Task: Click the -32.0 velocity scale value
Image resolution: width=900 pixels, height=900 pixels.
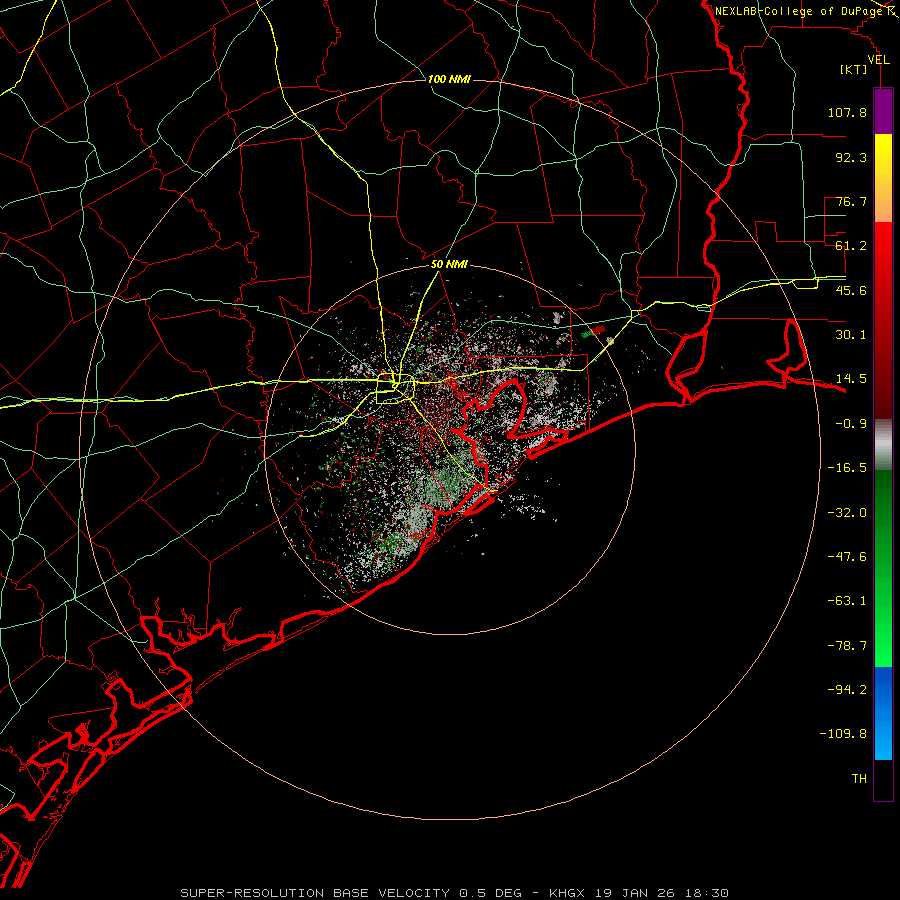Action: (x=847, y=513)
